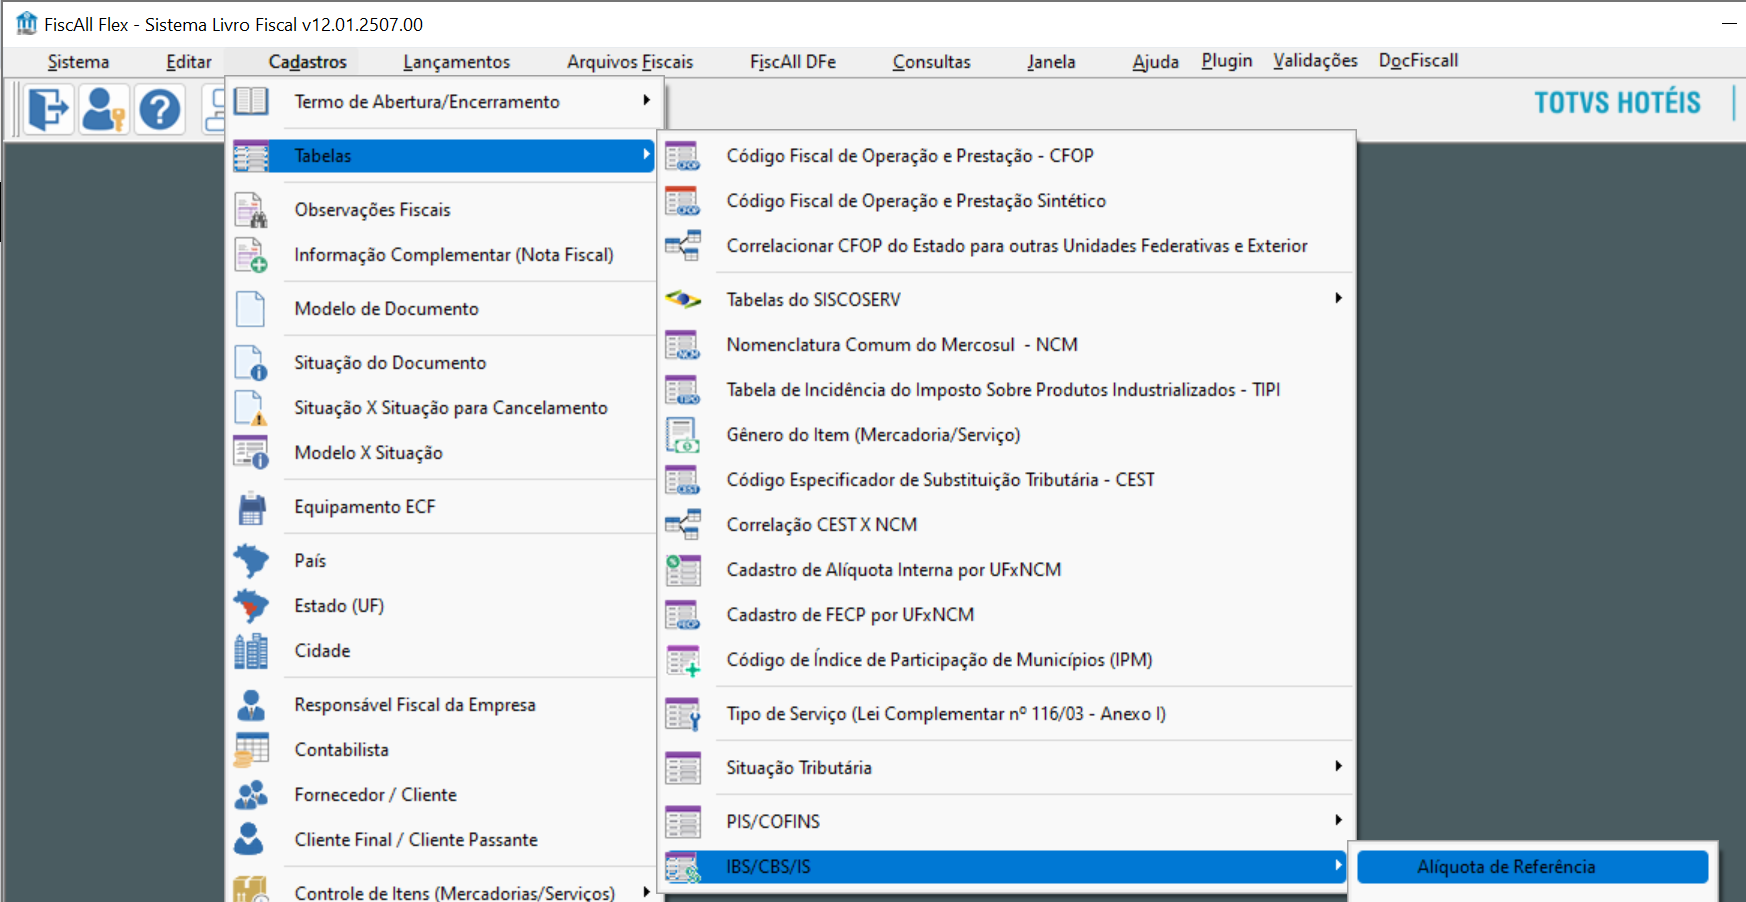Click the CFOP table icon in the submenu
1746x902 pixels.
pos(683,156)
